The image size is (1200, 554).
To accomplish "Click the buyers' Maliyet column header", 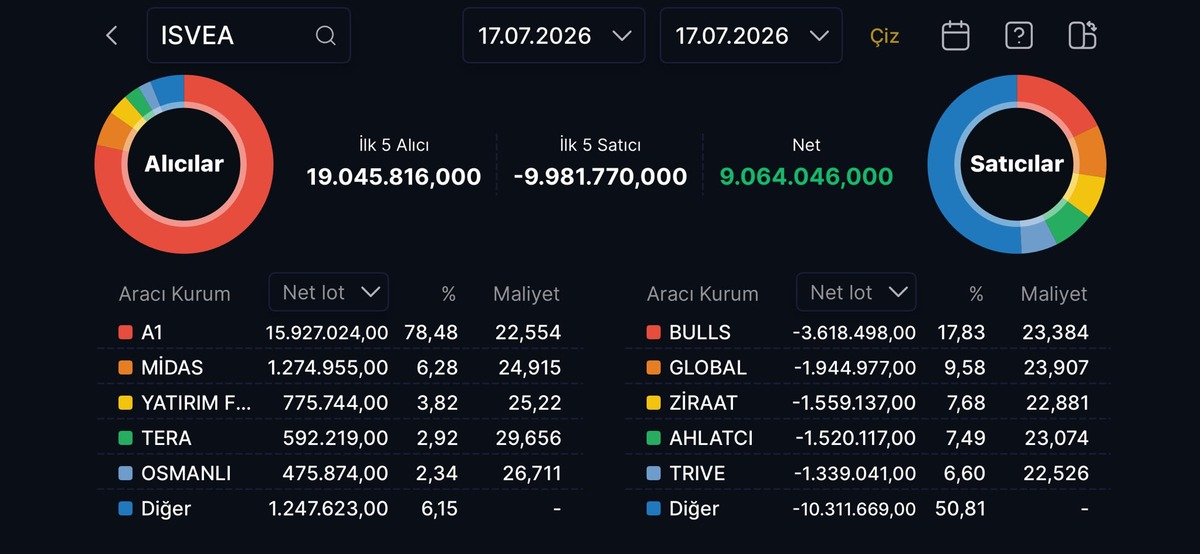I will [x=526, y=294].
